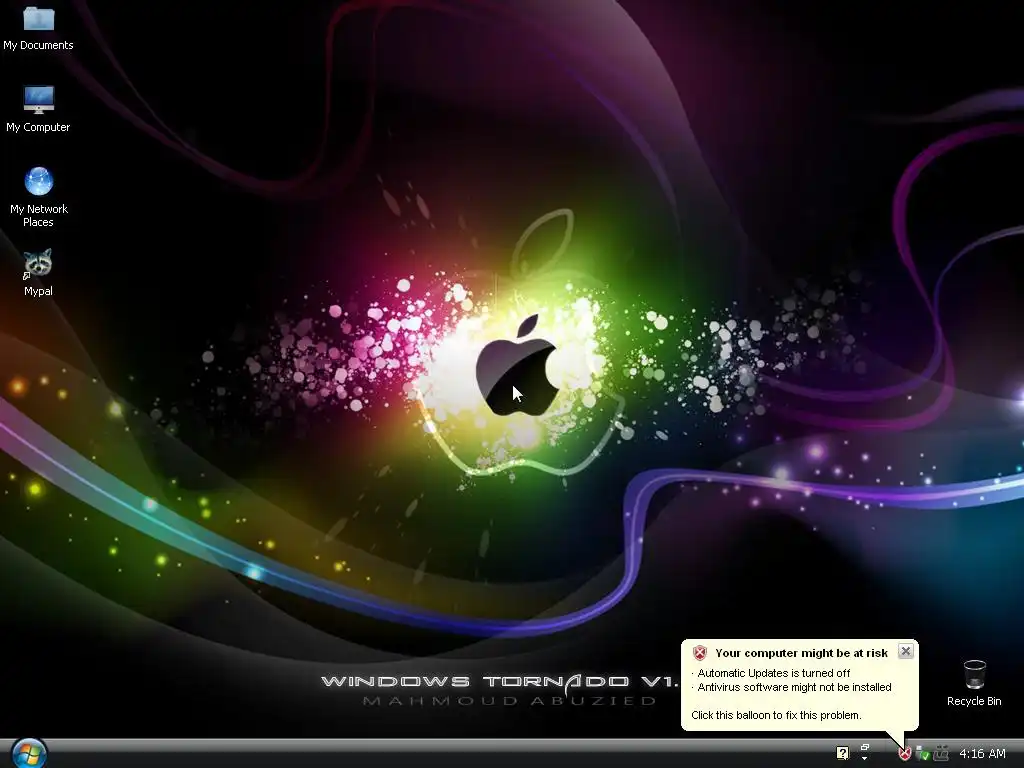Click the shield icon inside the balloon
Image resolution: width=1024 pixels, height=768 pixels.
[700, 653]
